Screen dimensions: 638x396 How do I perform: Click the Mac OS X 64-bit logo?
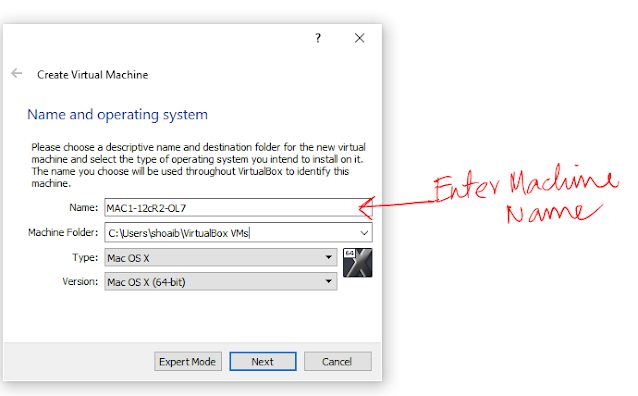[358, 263]
